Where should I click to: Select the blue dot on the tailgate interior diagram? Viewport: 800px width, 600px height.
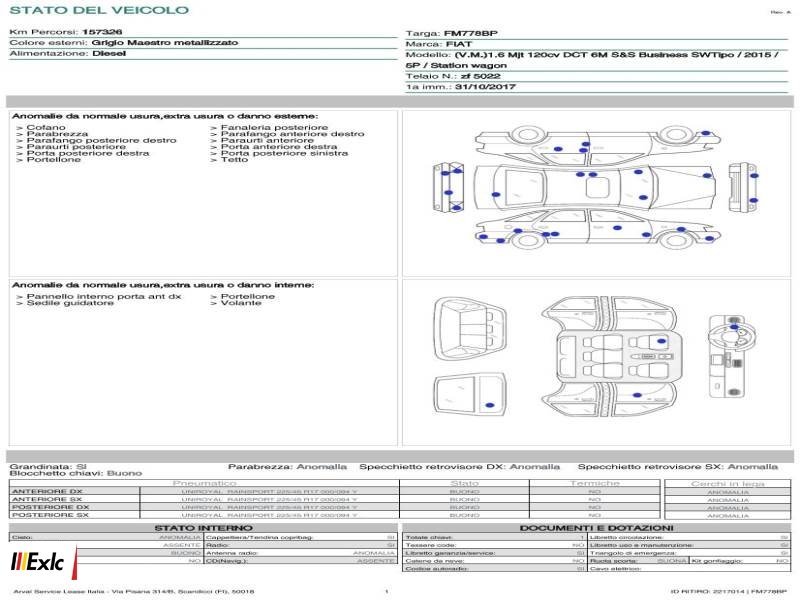coord(490,405)
